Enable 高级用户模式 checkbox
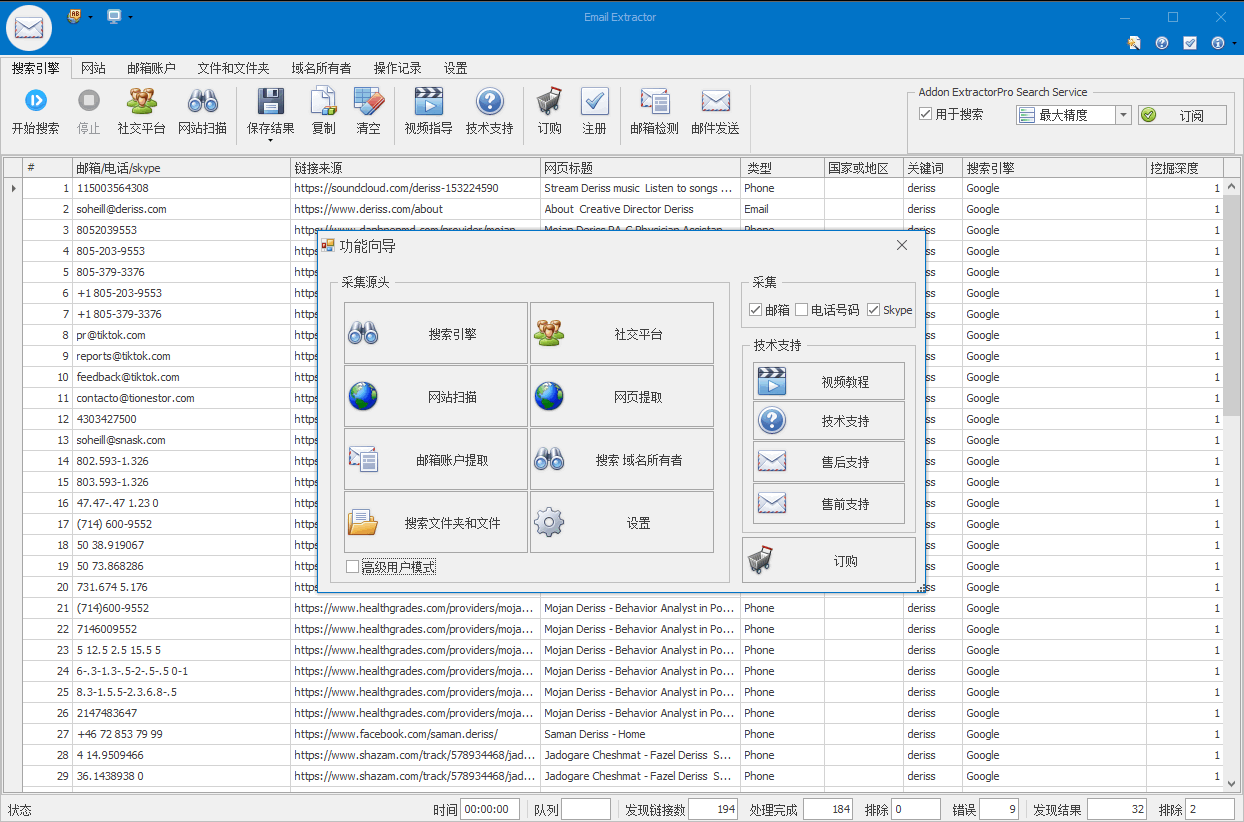 (x=352, y=567)
